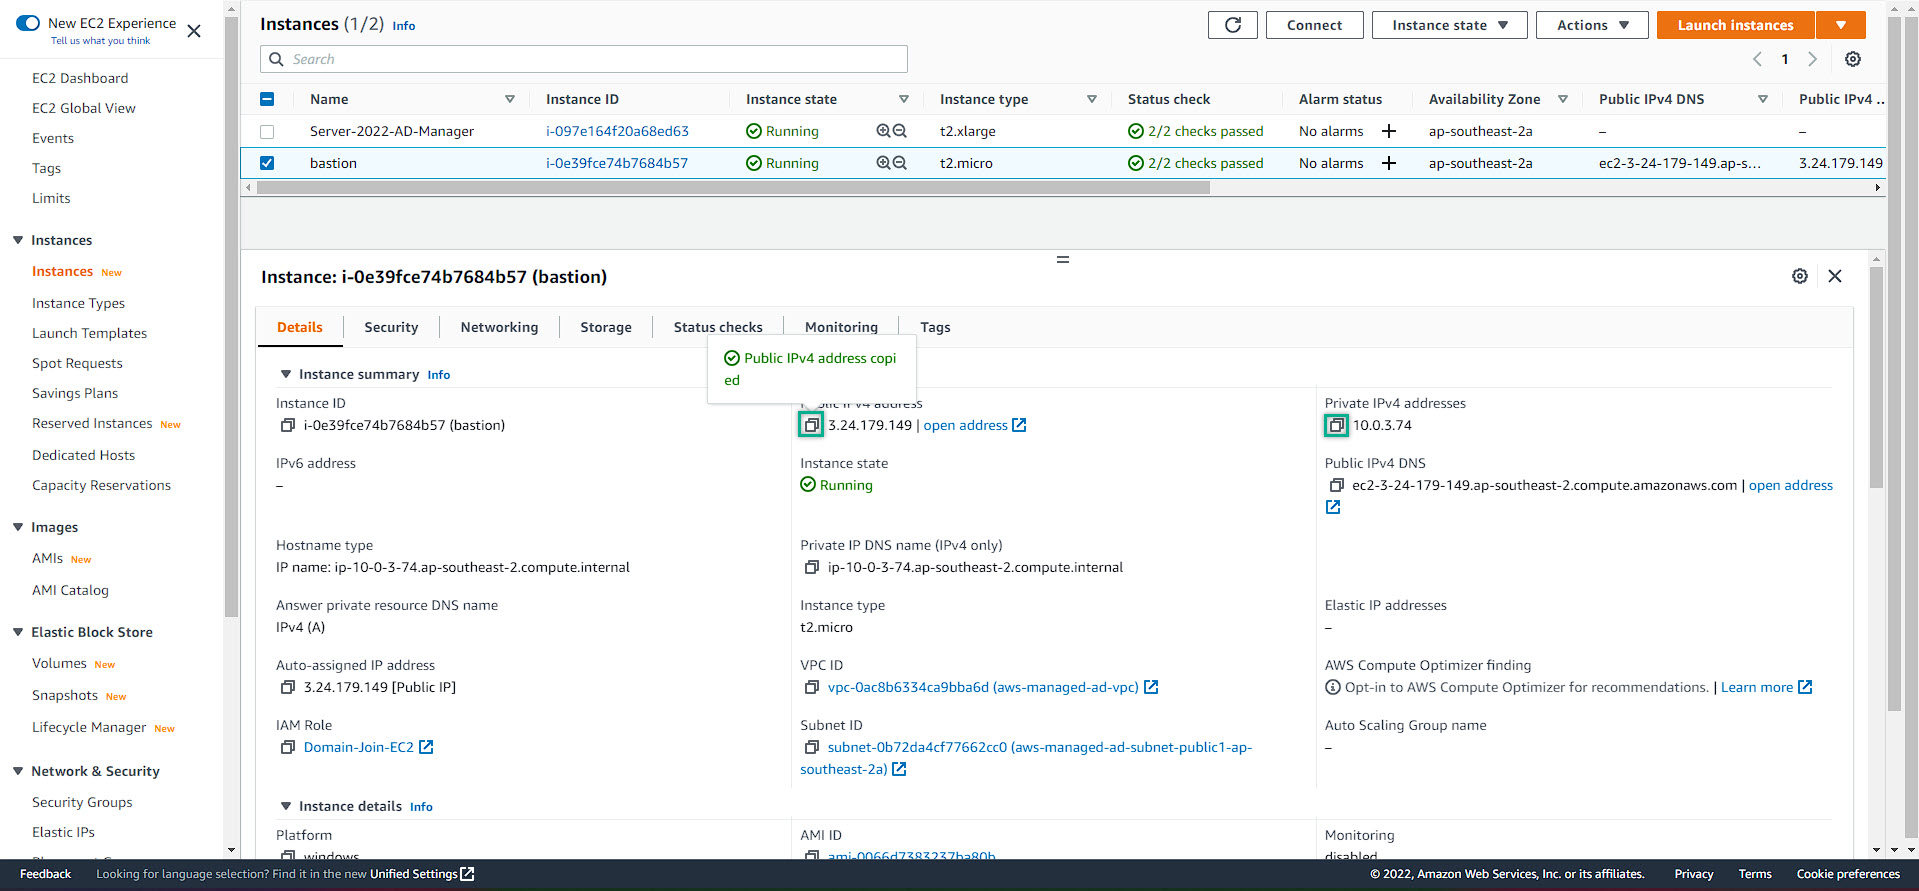
Task: Open Security Groups in the sidebar
Action: tap(82, 802)
